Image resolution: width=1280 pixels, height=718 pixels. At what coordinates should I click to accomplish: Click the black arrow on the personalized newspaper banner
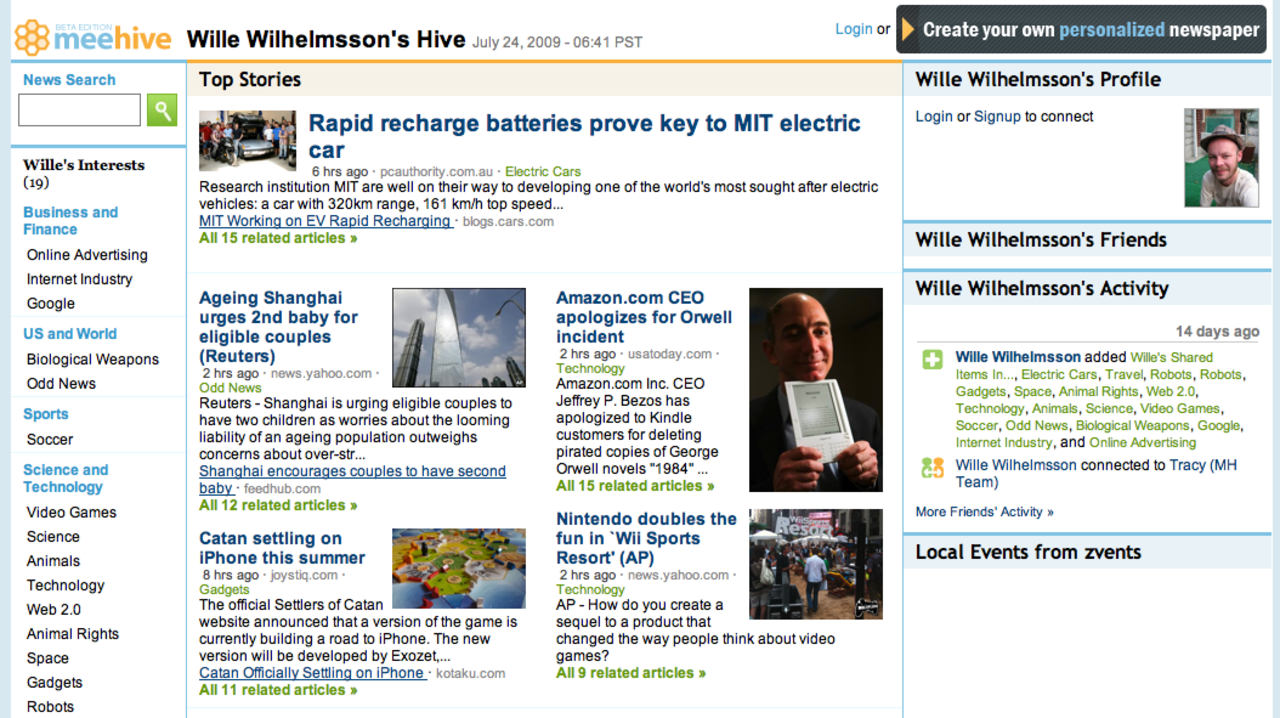point(907,29)
